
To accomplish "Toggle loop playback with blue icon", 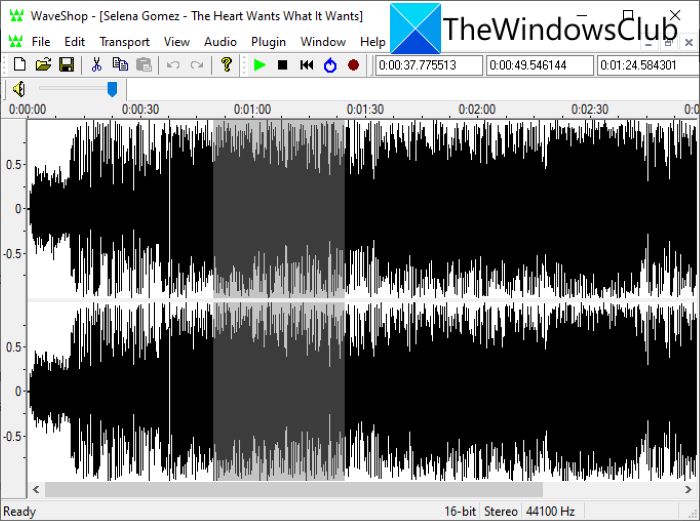I will [x=330, y=65].
